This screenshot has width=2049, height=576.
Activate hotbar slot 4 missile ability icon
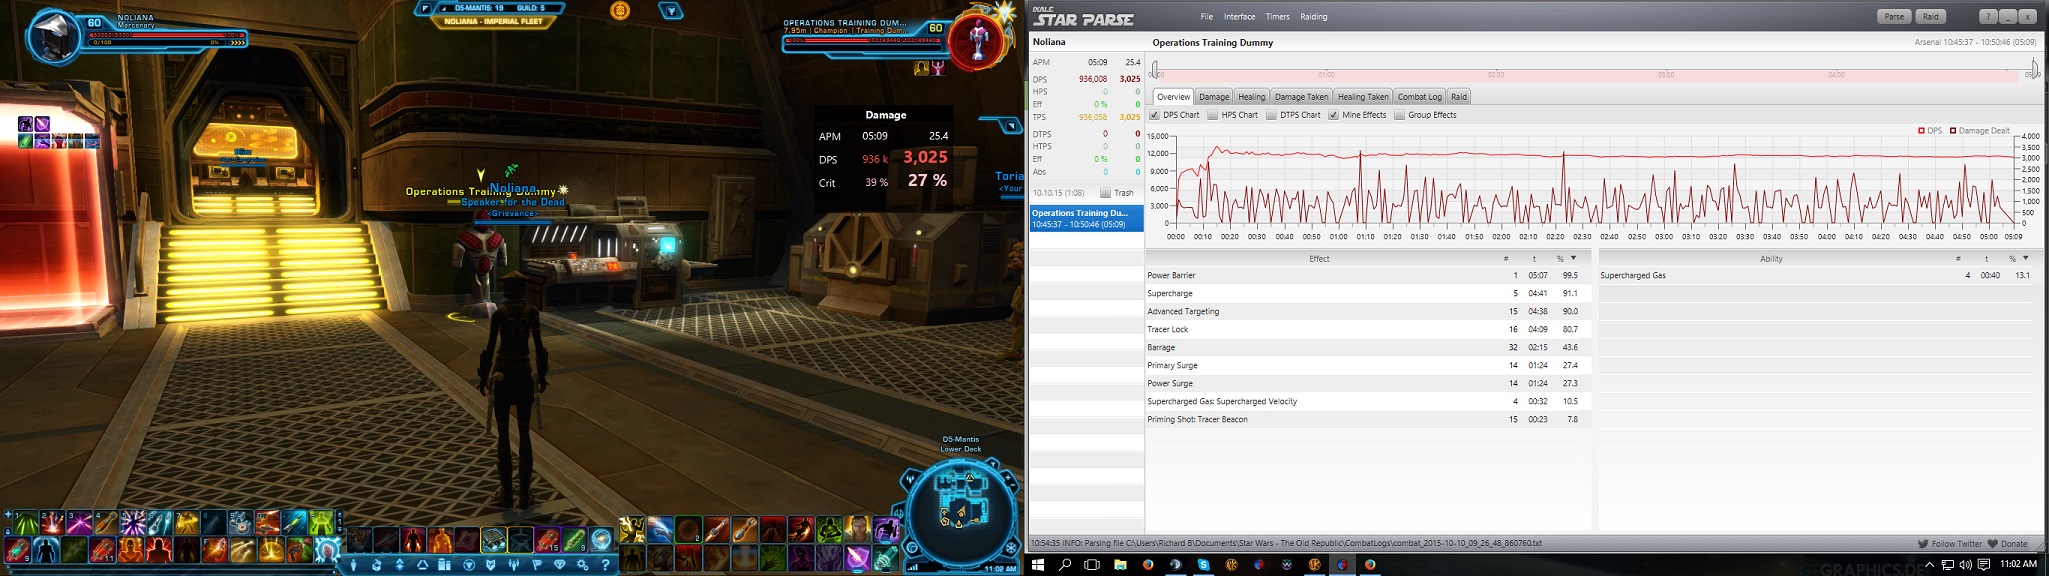click(106, 522)
